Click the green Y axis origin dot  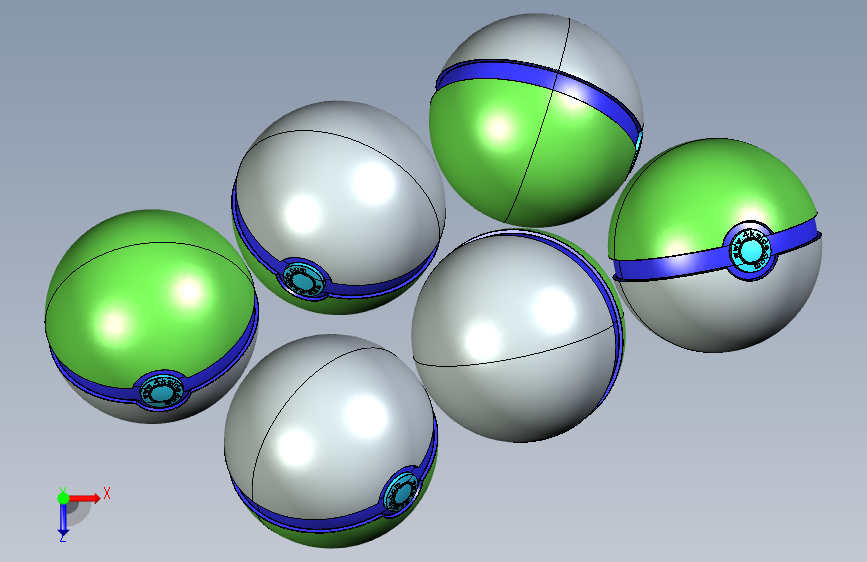point(64,498)
